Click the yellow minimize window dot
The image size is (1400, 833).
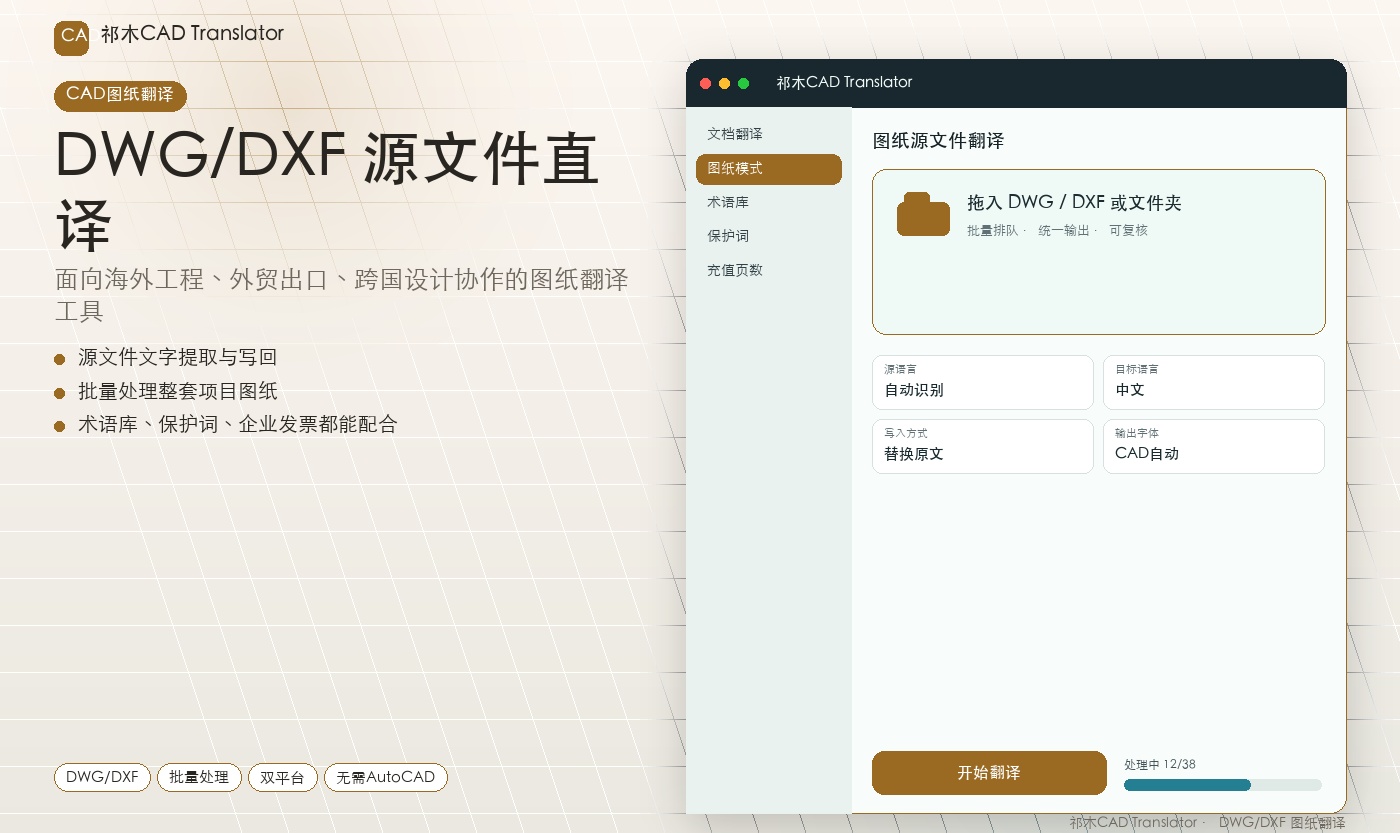(725, 83)
